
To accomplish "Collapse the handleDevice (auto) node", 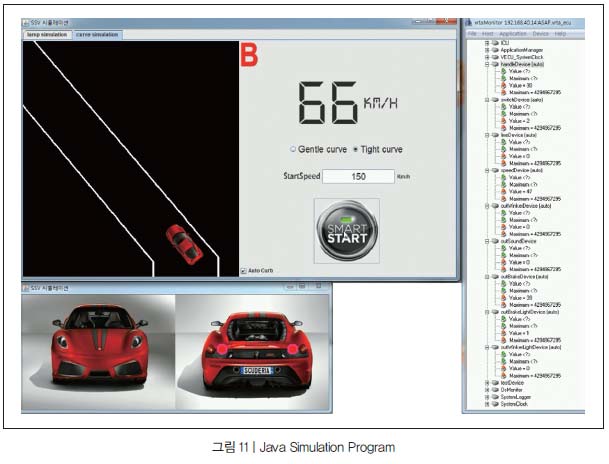I will pos(487,64).
